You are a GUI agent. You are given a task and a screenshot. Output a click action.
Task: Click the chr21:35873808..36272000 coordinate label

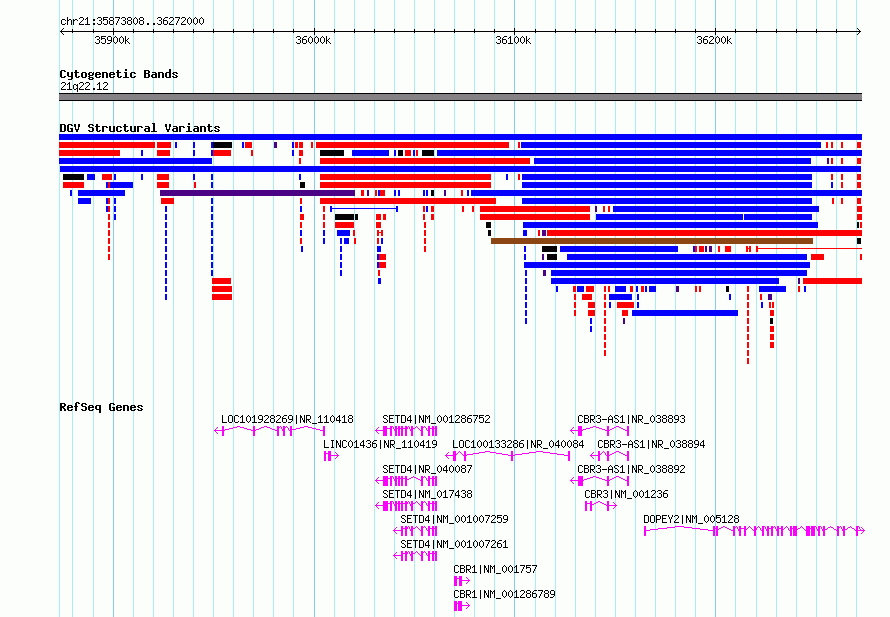[132, 21]
